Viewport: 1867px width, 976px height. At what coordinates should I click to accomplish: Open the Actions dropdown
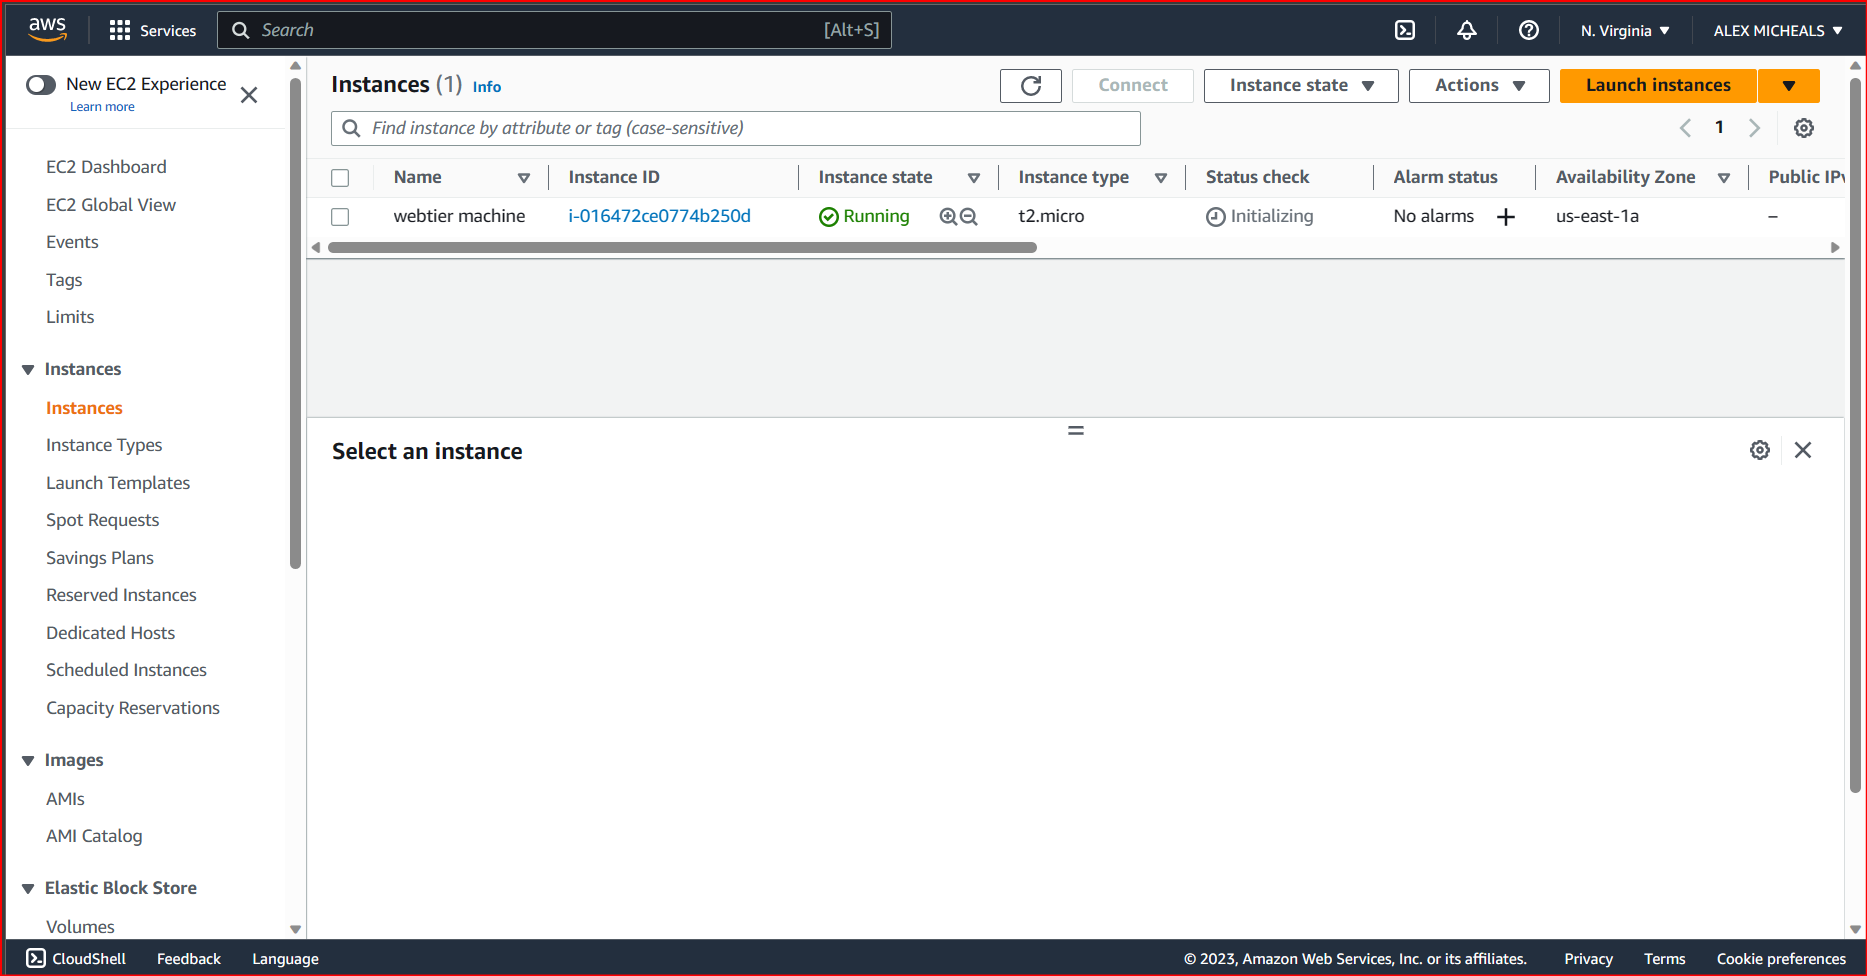1479,85
